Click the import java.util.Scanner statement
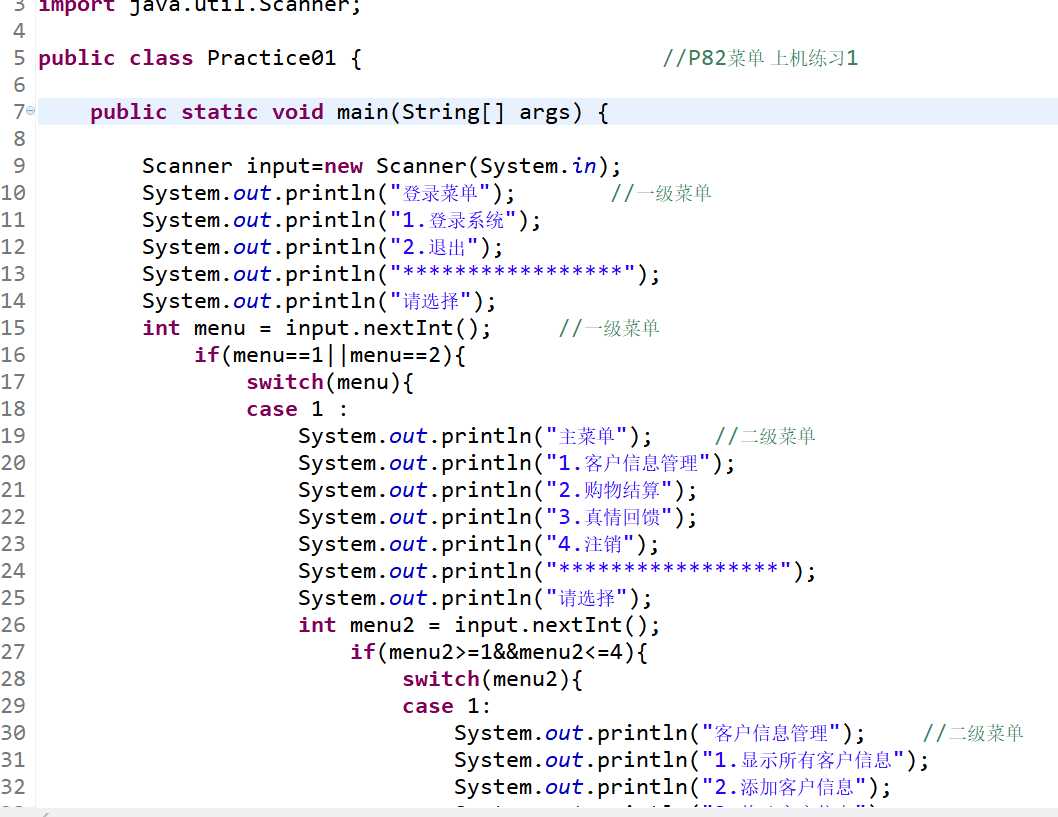The width and height of the screenshot is (1058, 817). point(200,6)
